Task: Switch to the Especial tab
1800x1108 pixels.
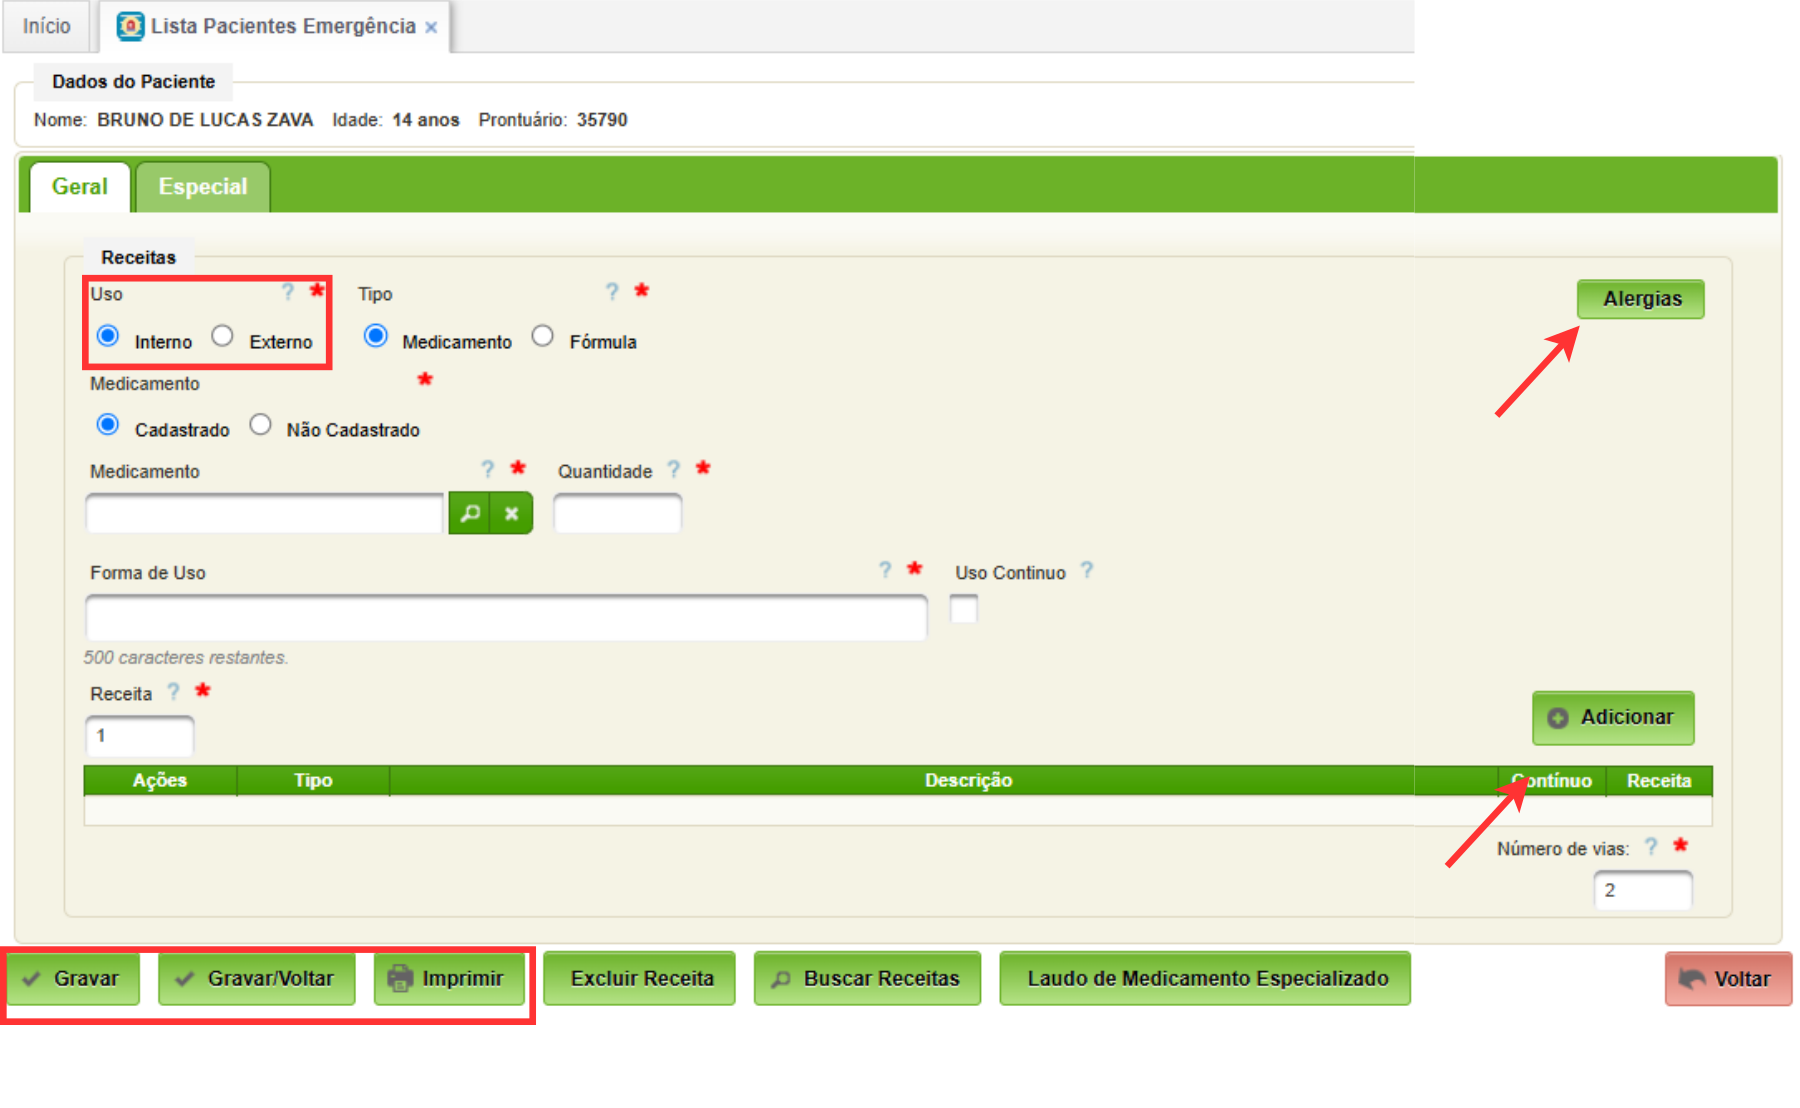Action: [x=203, y=187]
